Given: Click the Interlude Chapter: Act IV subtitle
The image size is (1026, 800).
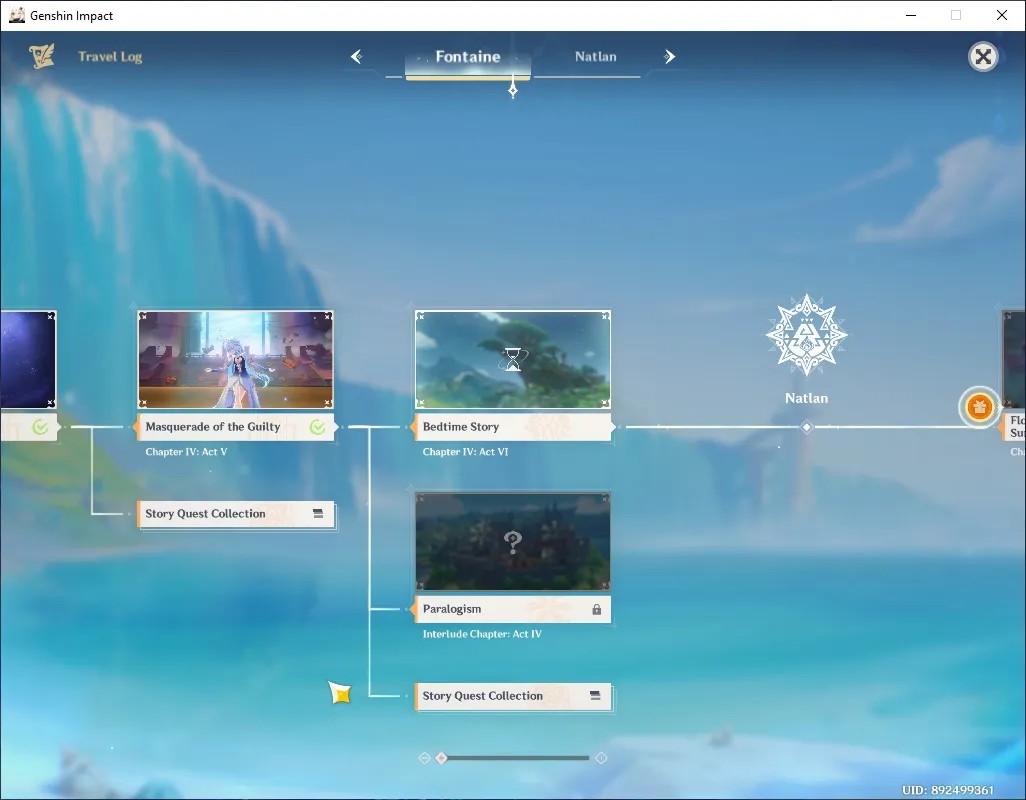Looking at the screenshot, I should (482, 634).
